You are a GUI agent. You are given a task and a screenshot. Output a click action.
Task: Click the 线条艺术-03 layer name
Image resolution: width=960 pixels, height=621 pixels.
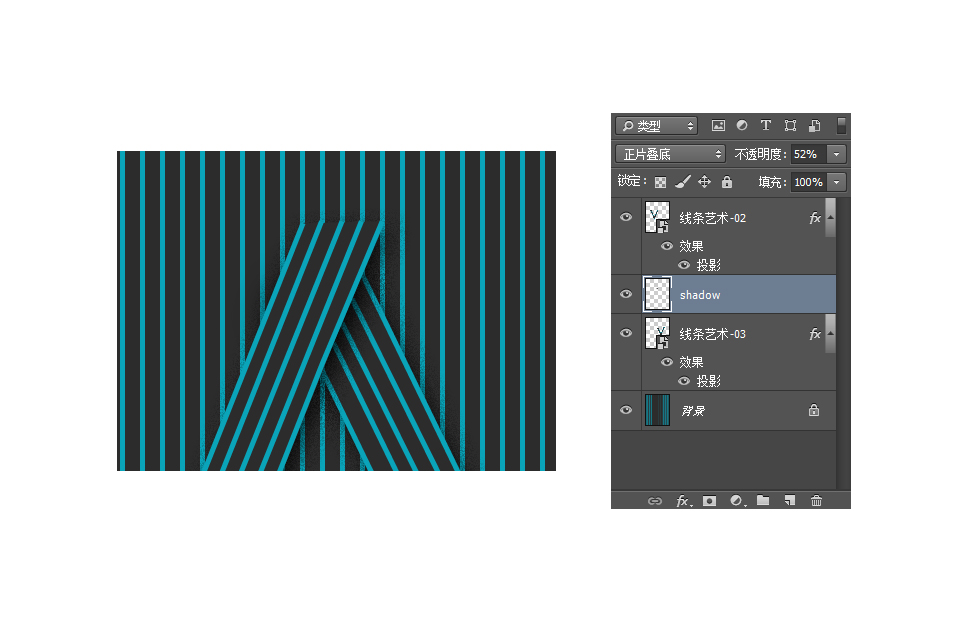[x=713, y=334]
